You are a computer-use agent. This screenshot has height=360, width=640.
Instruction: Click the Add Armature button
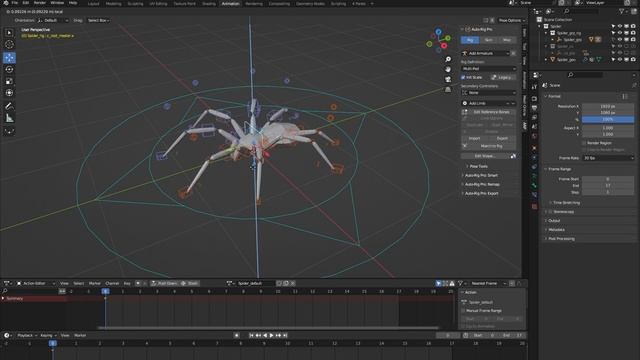pos(485,53)
